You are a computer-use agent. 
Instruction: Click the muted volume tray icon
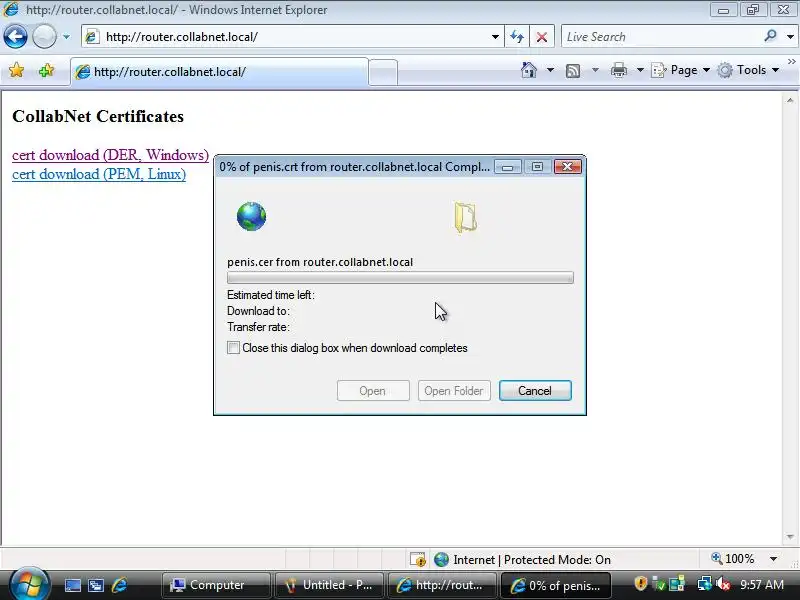(x=723, y=584)
